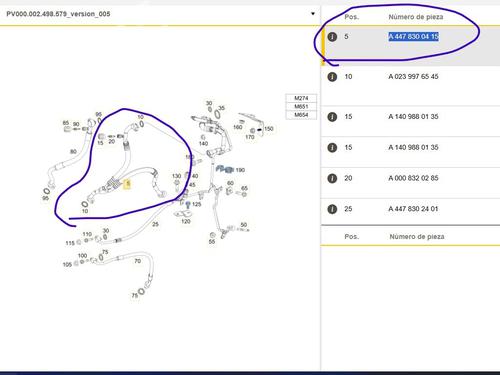Click the blue bolt icon labeled 125
The height and width of the screenshot is (375, 500).
(188, 204)
